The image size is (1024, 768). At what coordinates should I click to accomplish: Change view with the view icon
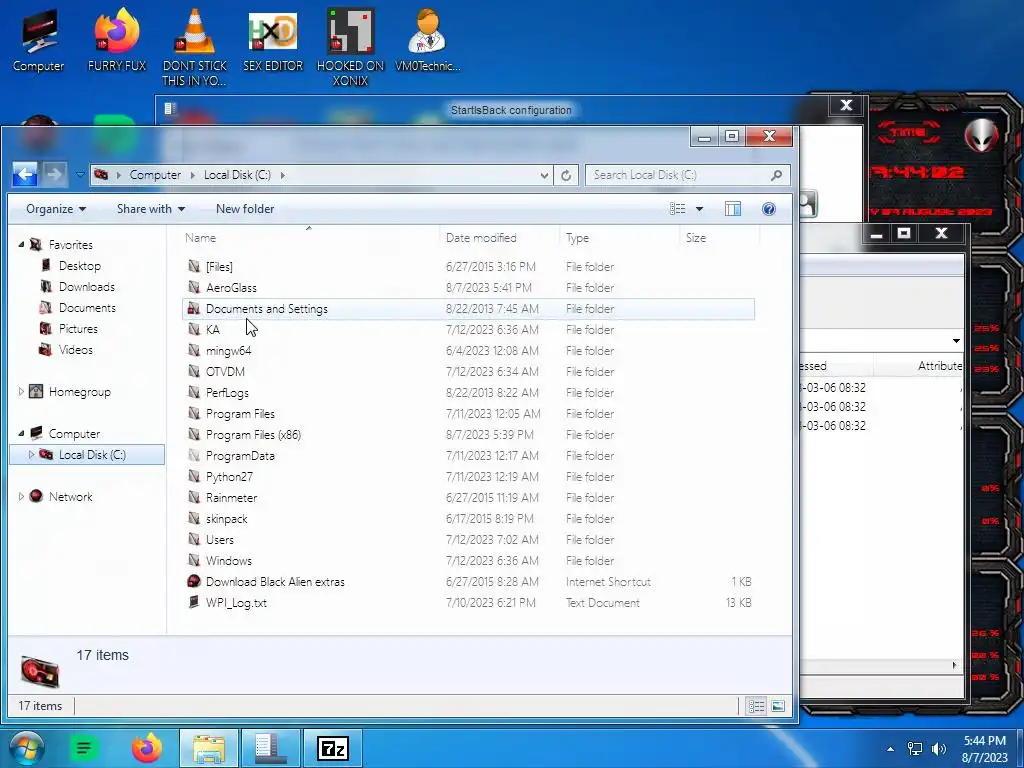click(x=677, y=209)
